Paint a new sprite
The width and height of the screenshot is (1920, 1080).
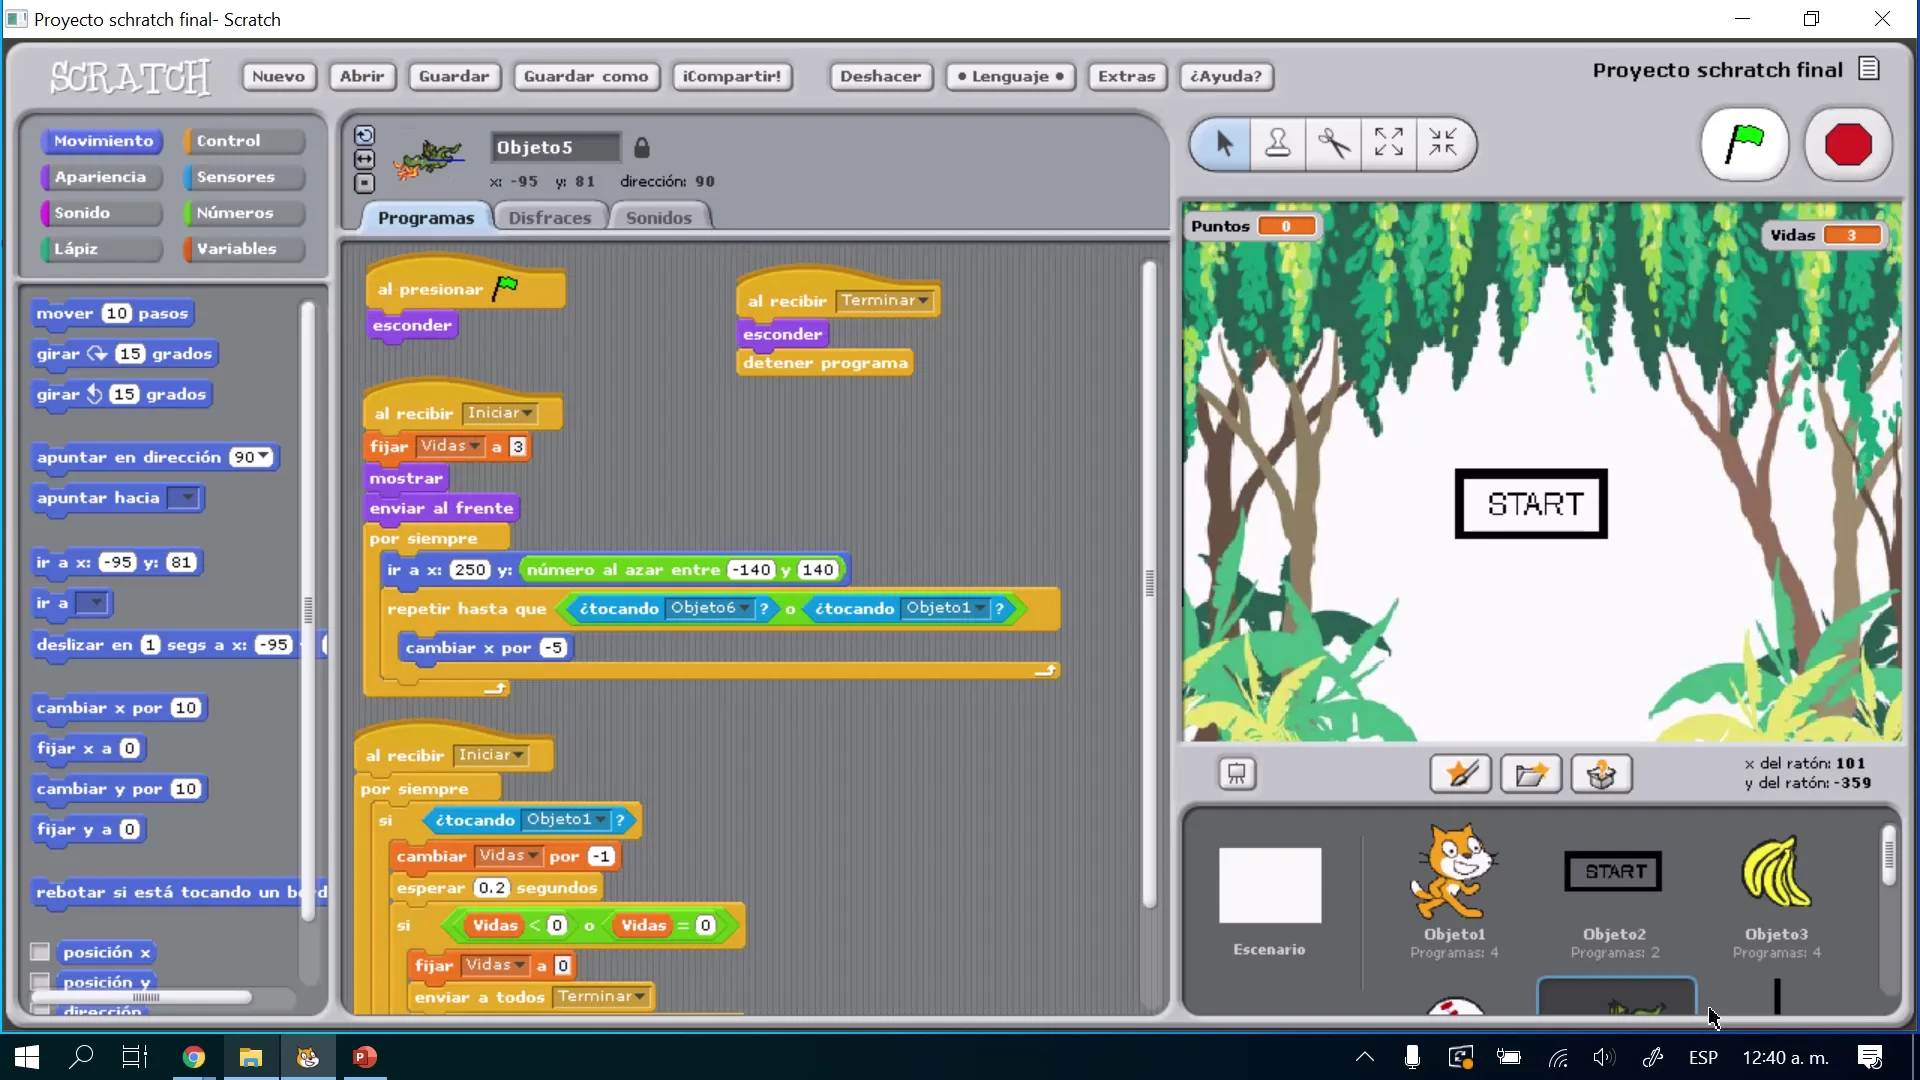pos(1460,773)
